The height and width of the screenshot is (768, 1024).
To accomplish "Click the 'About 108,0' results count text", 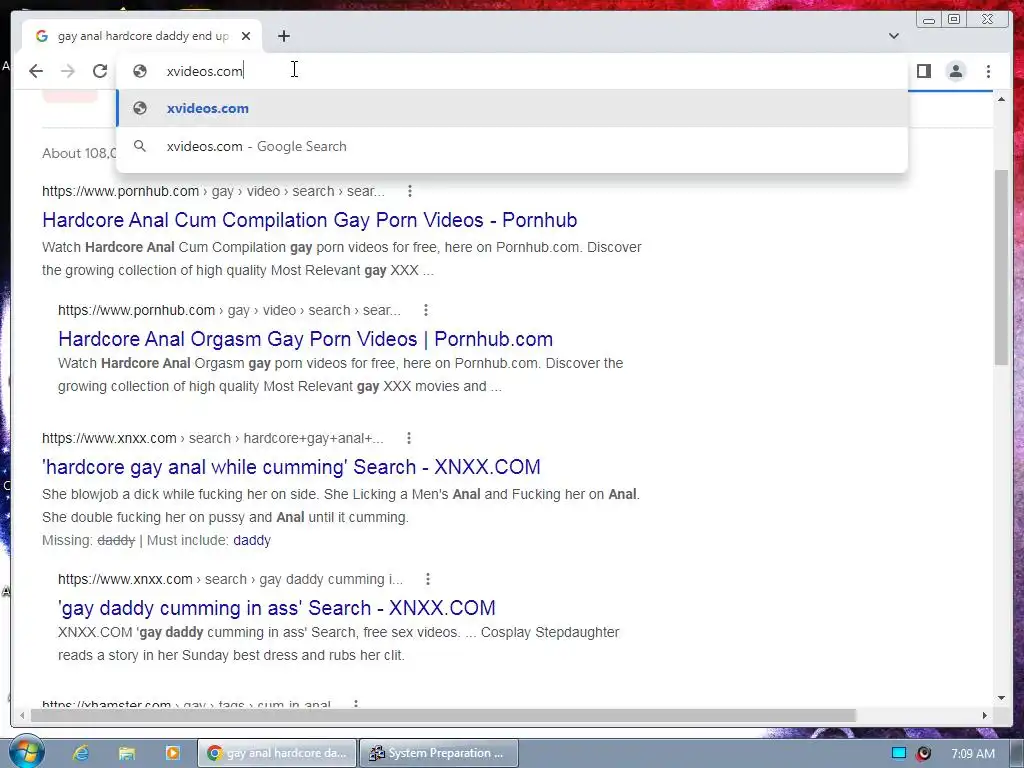I will point(79,153).
